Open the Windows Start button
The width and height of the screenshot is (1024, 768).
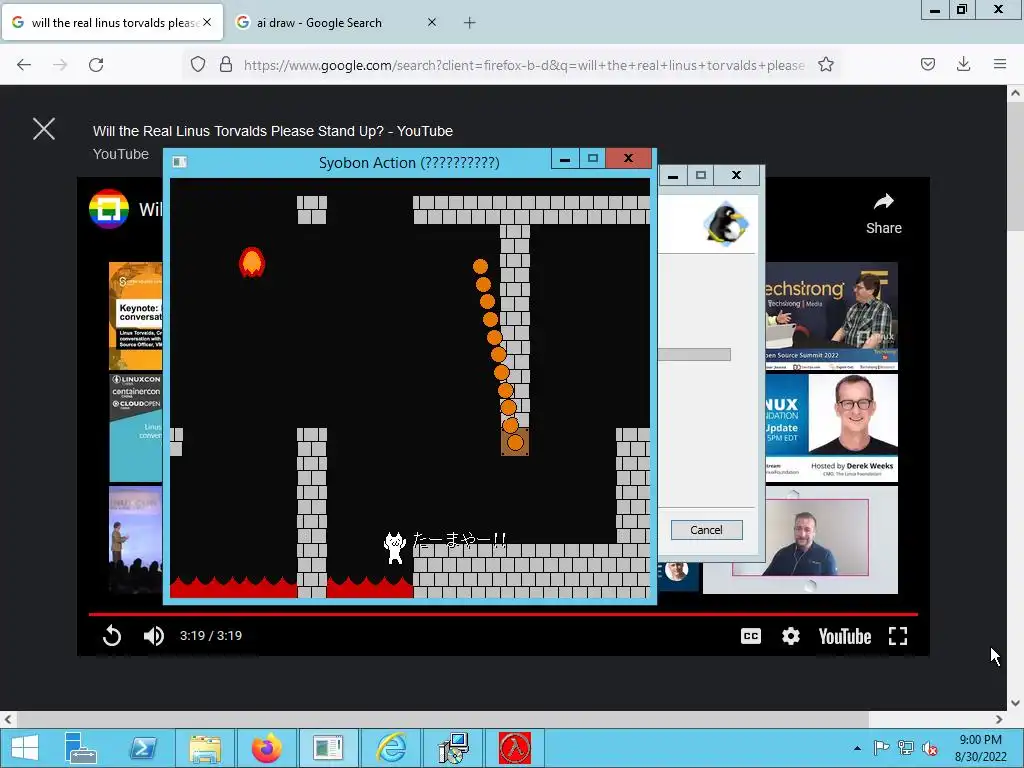tap(25, 748)
